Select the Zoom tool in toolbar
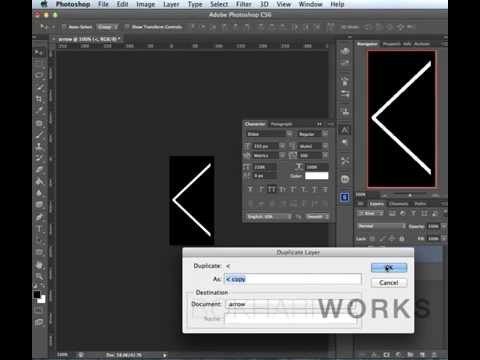The height and width of the screenshot is (360, 480). (x=39, y=276)
